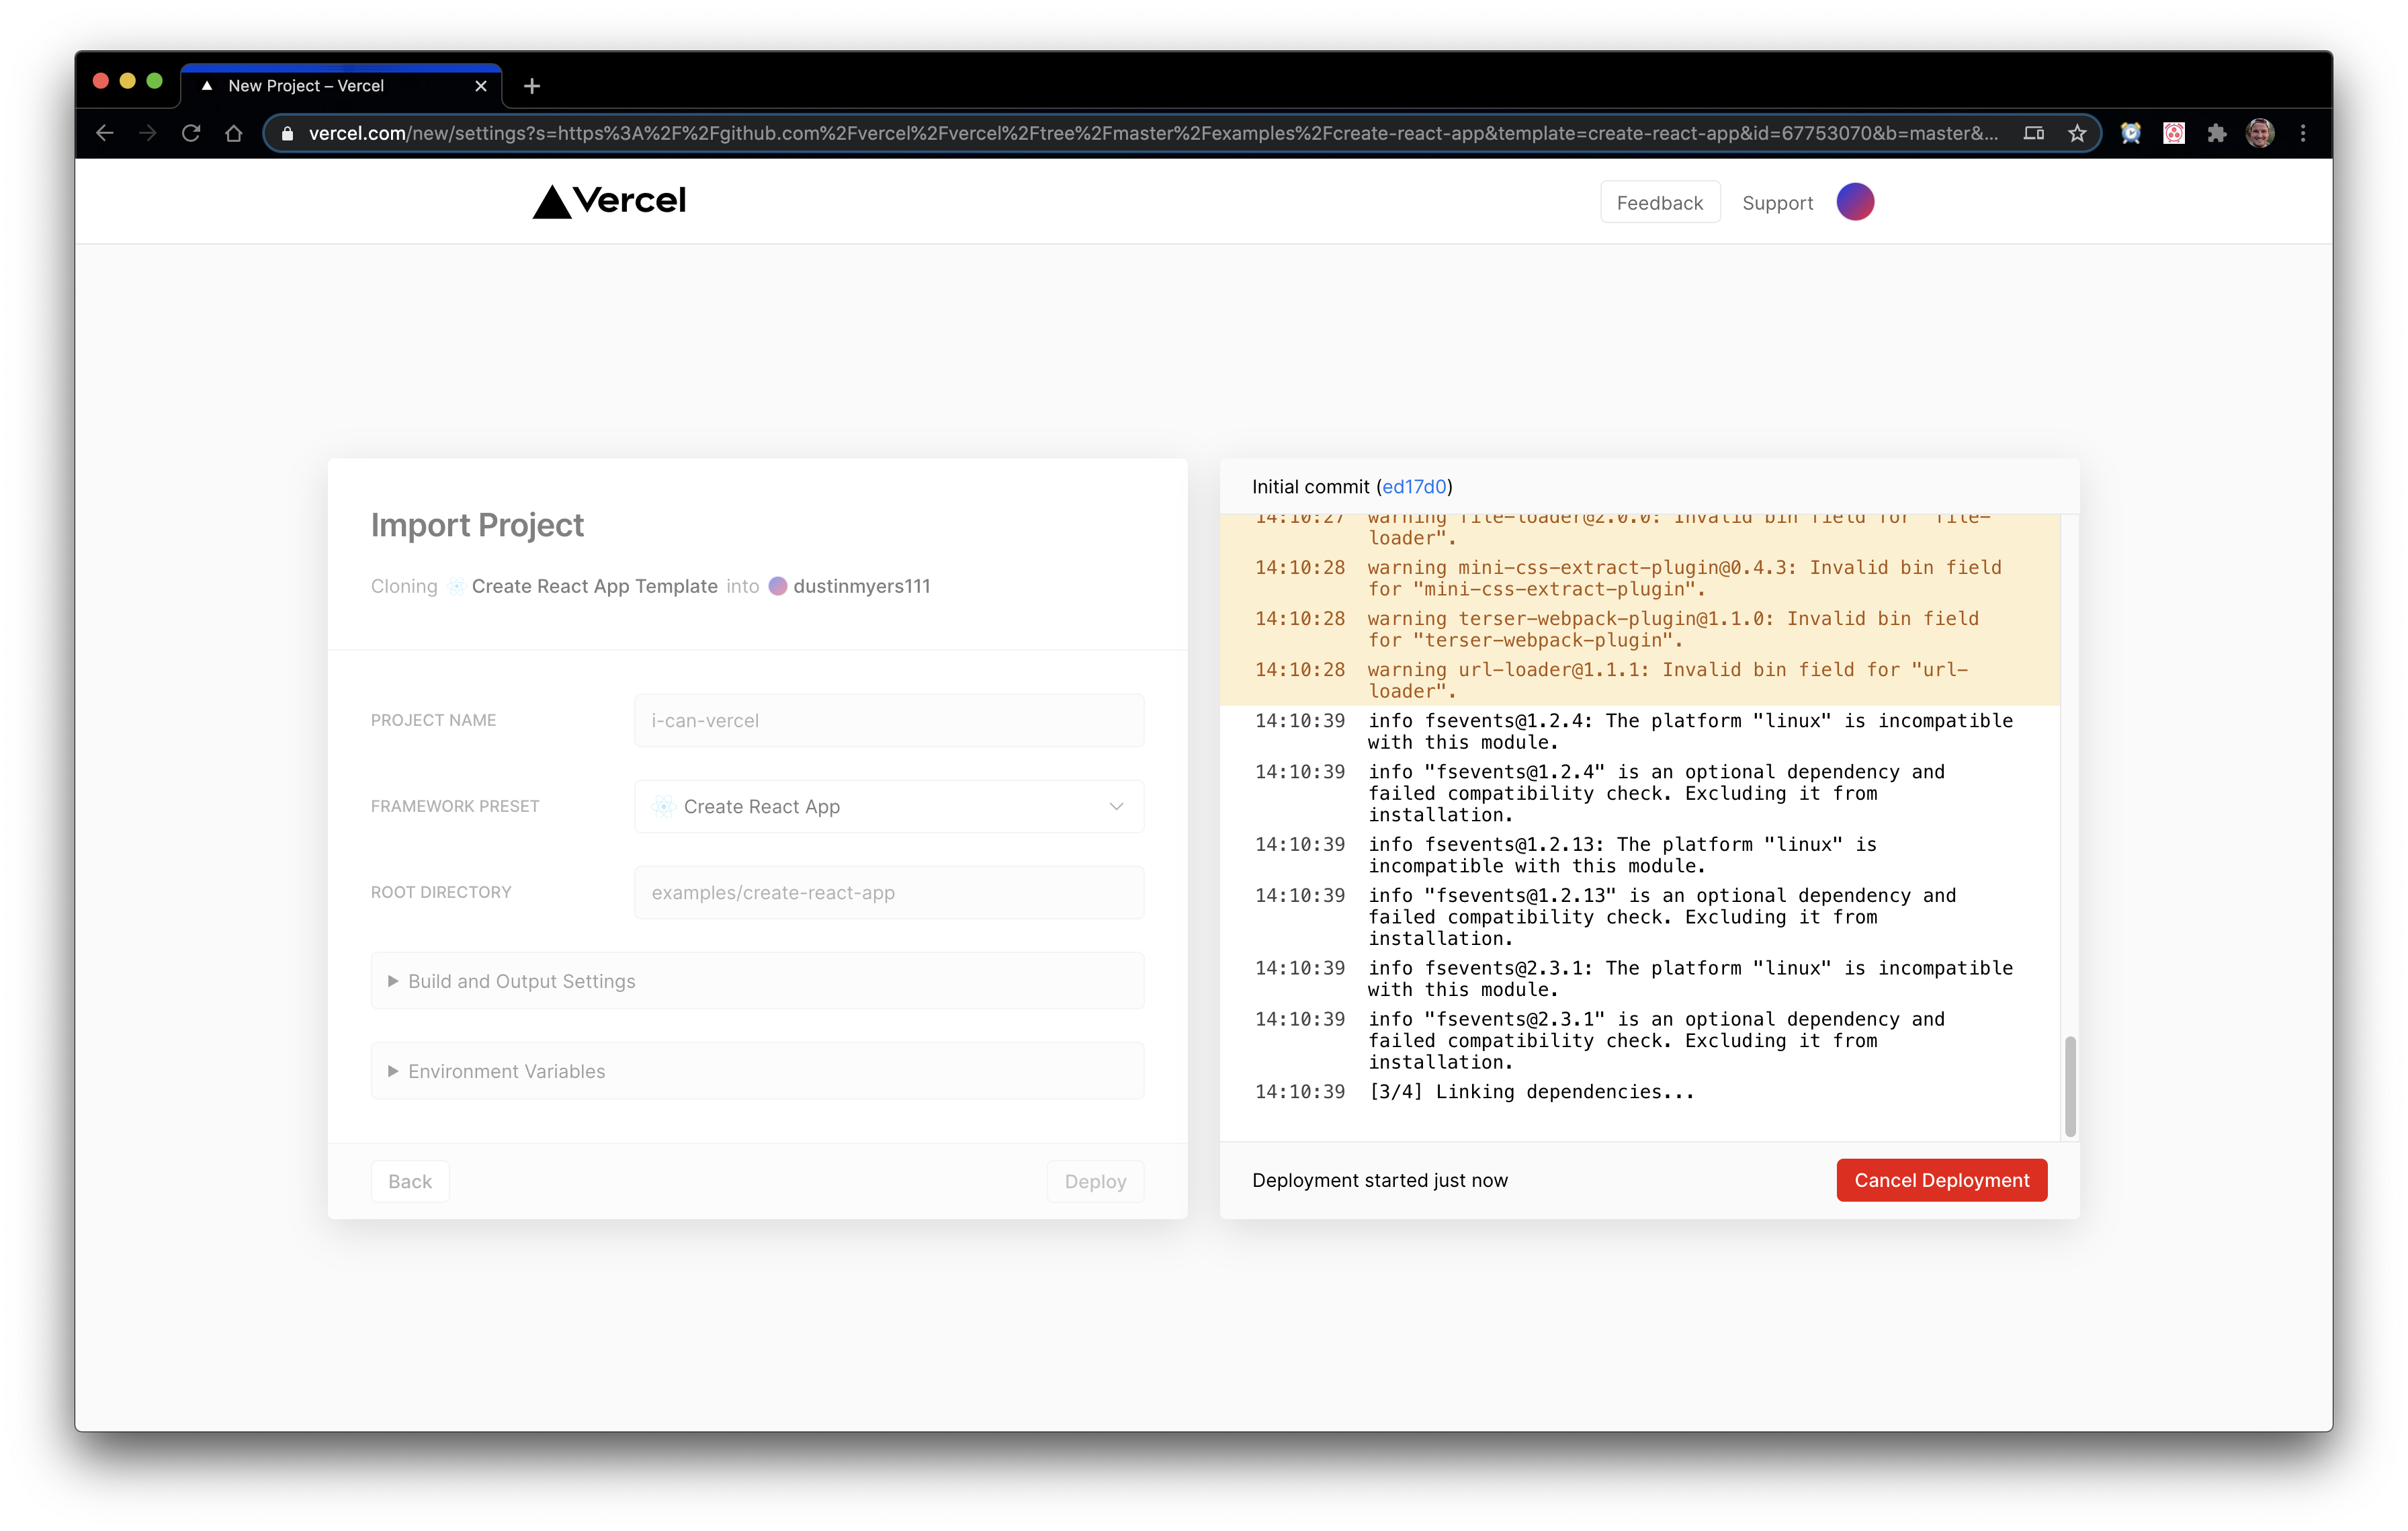Open the Extensions puzzle icon
The image size is (2408, 1531).
tap(2217, 133)
